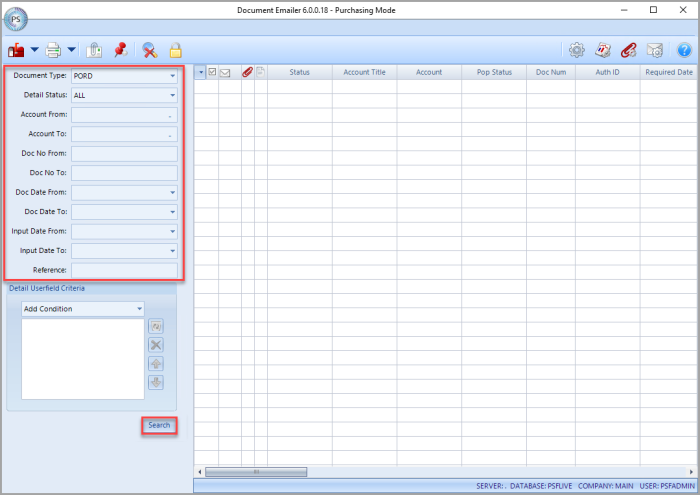Click the red pushpin toolbar icon

click(121, 50)
